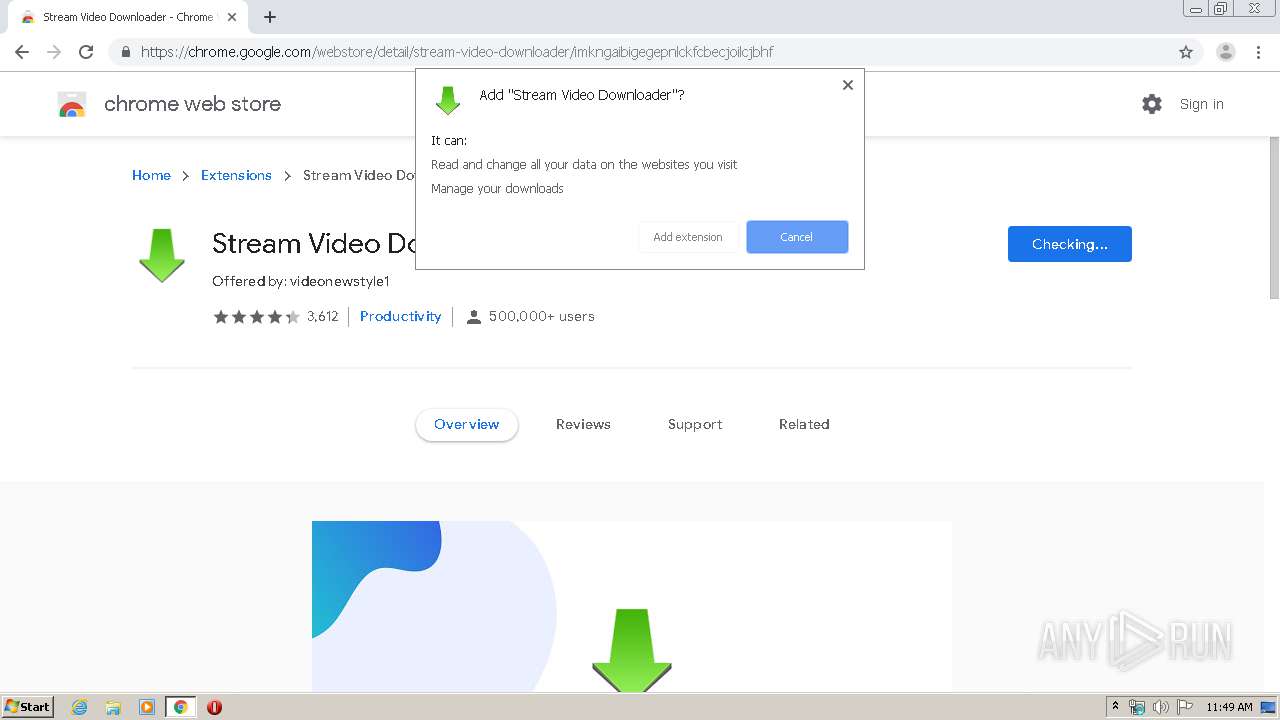Click the volume tray icon
This screenshot has height=720, width=1280.
point(1161,707)
